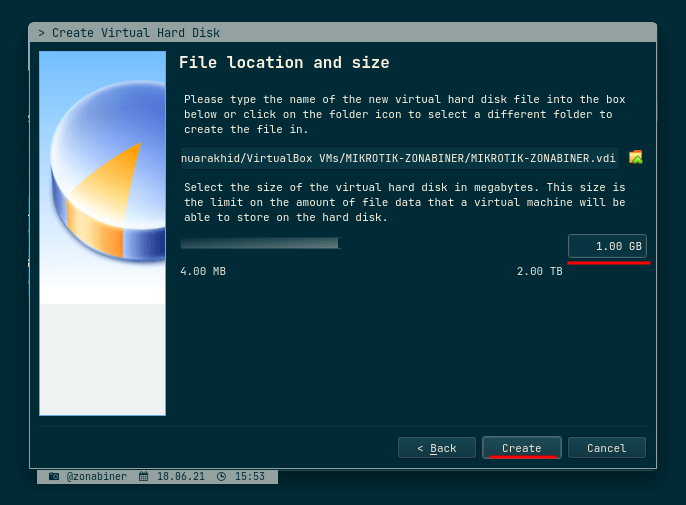
Task: Go back with the Back button
Action: (437, 448)
